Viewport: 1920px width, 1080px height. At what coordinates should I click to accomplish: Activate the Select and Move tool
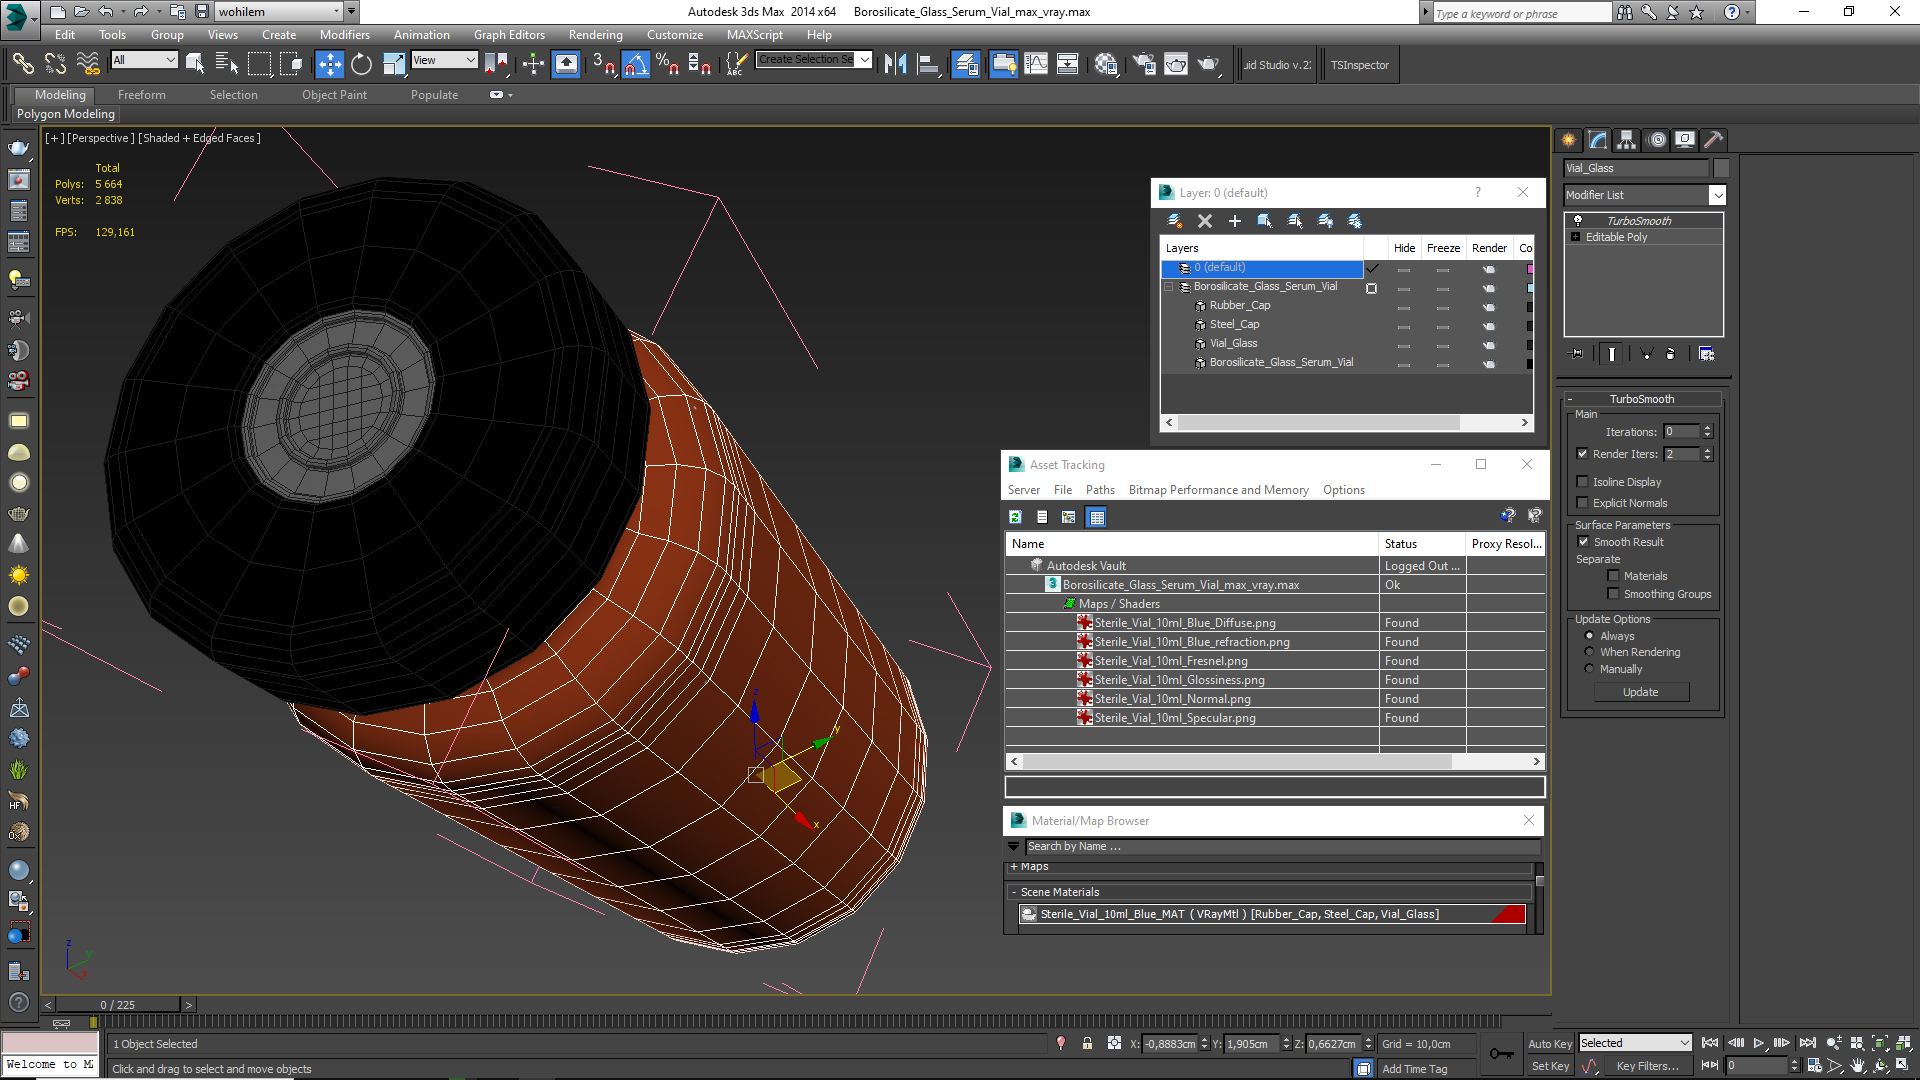pos(329,64)
